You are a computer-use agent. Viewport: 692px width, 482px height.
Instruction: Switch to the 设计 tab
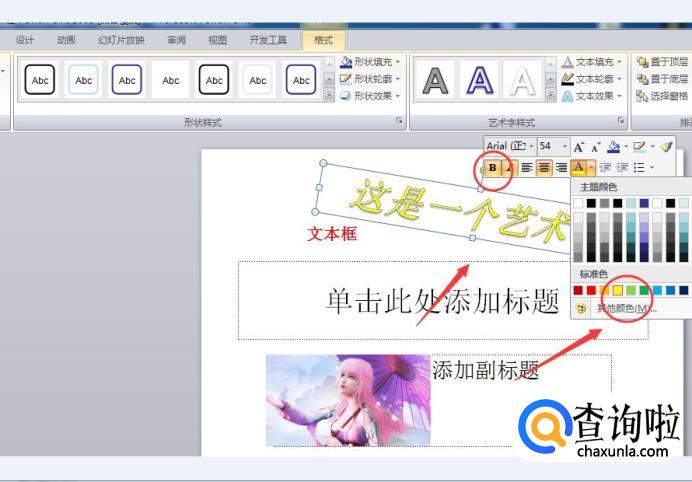25,40
